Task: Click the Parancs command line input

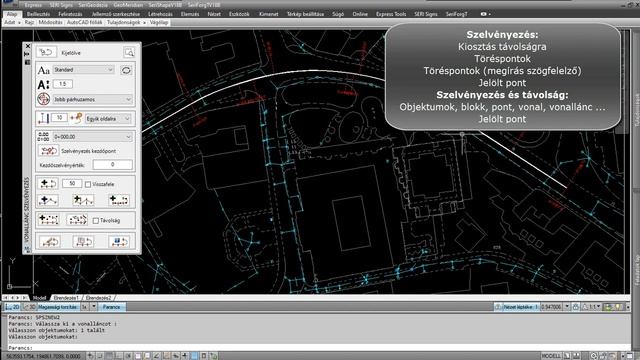Action: pos(318,348)
